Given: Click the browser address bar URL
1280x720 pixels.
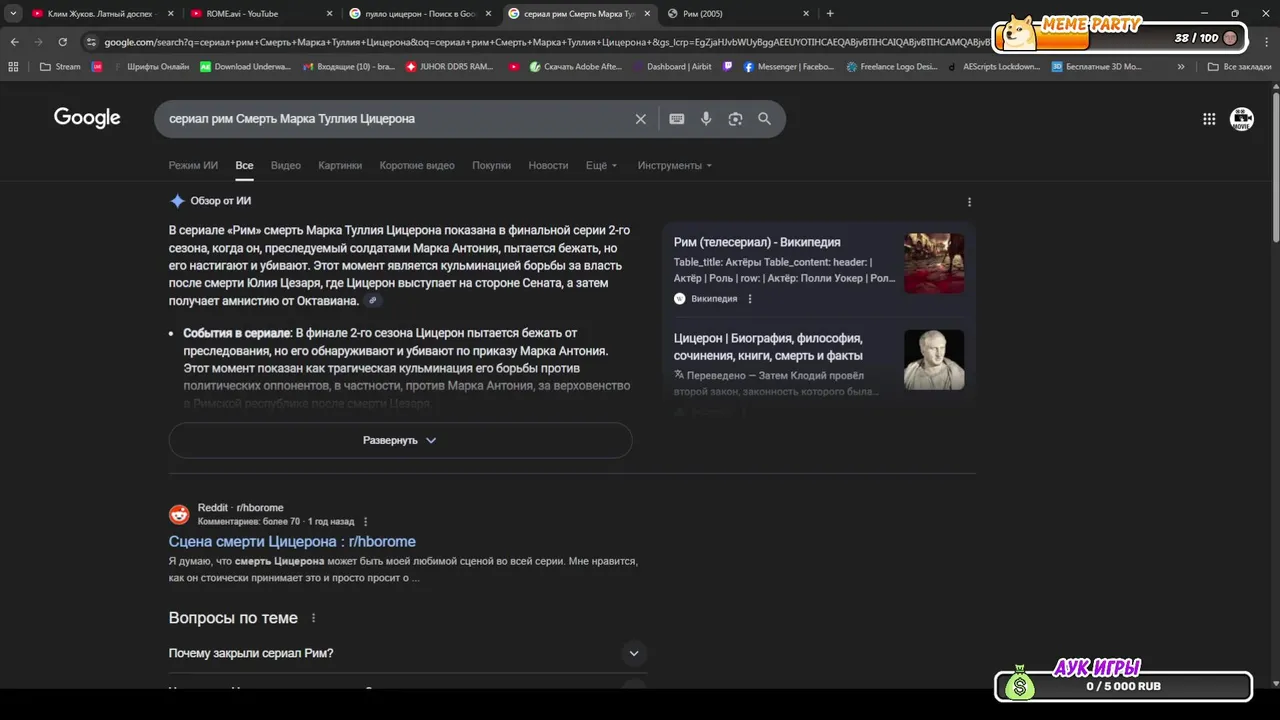Looking at the screenshot, I should coord(545,42).
